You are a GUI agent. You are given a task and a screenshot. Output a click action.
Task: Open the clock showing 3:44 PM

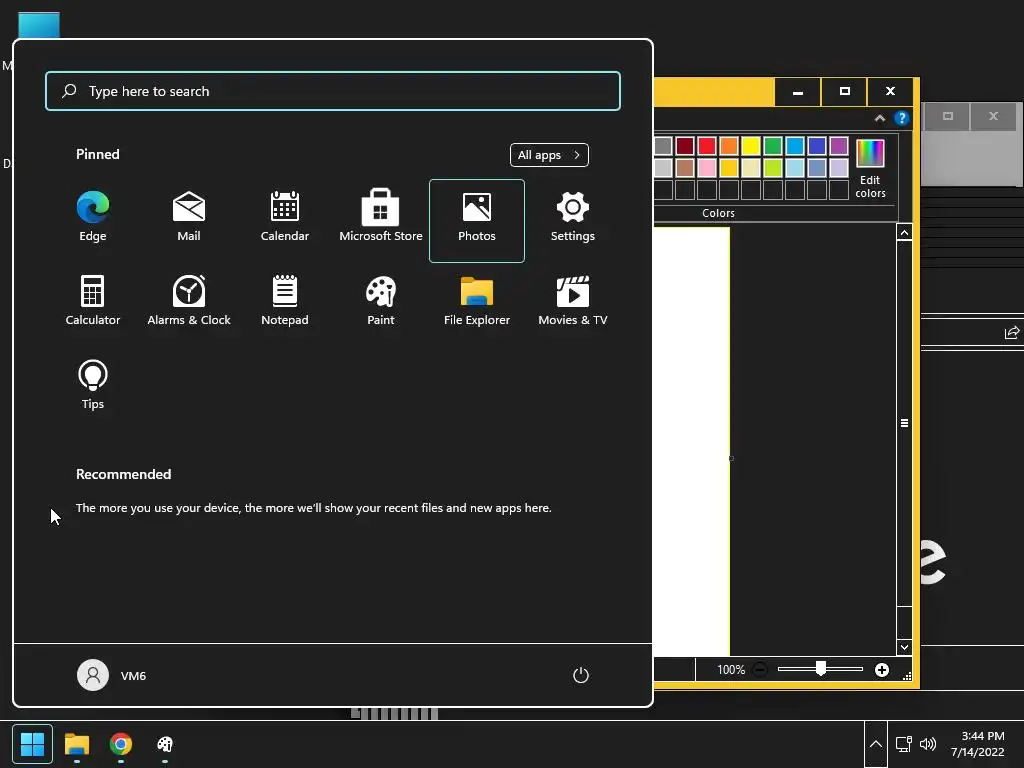pyautogui.click(x=978, y=744)
